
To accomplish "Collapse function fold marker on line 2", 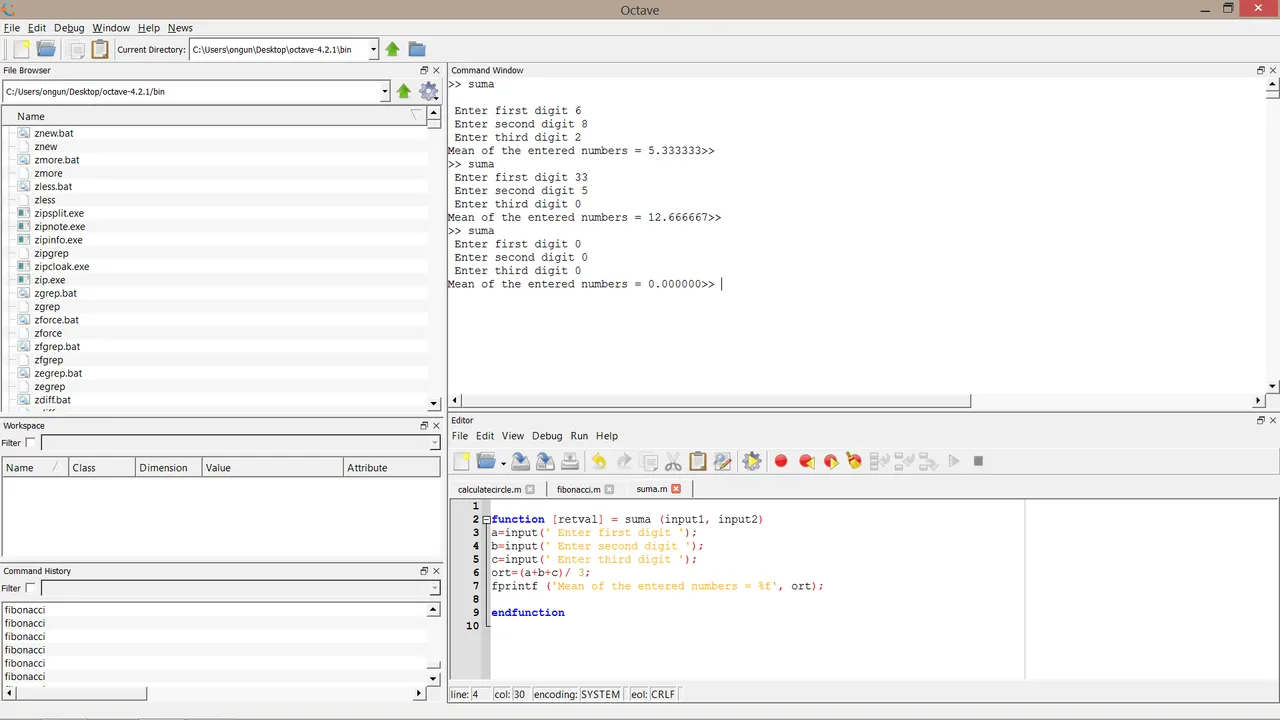I will [486, 520].
